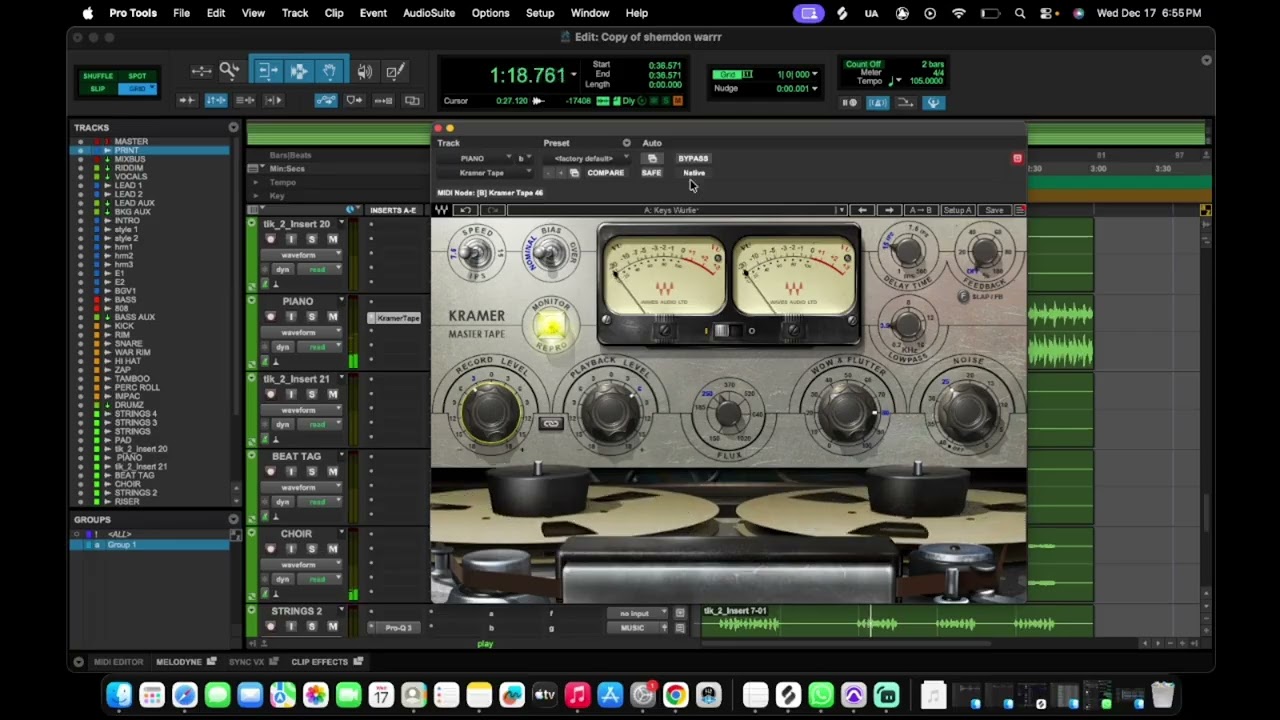Click the Waves undo arrow button
Screen dimensions: 1280x720
tap(465, 210)
